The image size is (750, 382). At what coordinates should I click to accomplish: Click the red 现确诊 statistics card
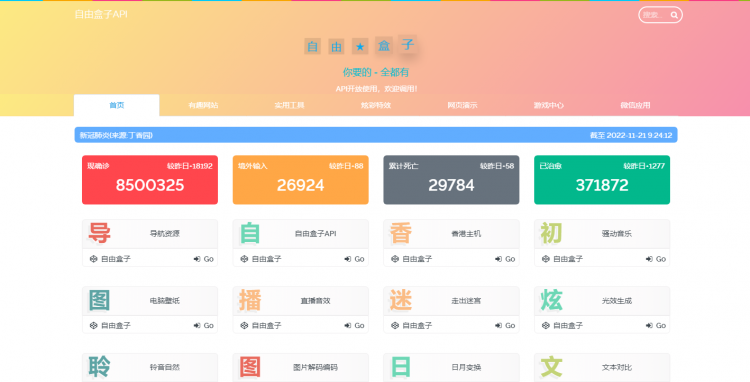[x=150, y=180]
